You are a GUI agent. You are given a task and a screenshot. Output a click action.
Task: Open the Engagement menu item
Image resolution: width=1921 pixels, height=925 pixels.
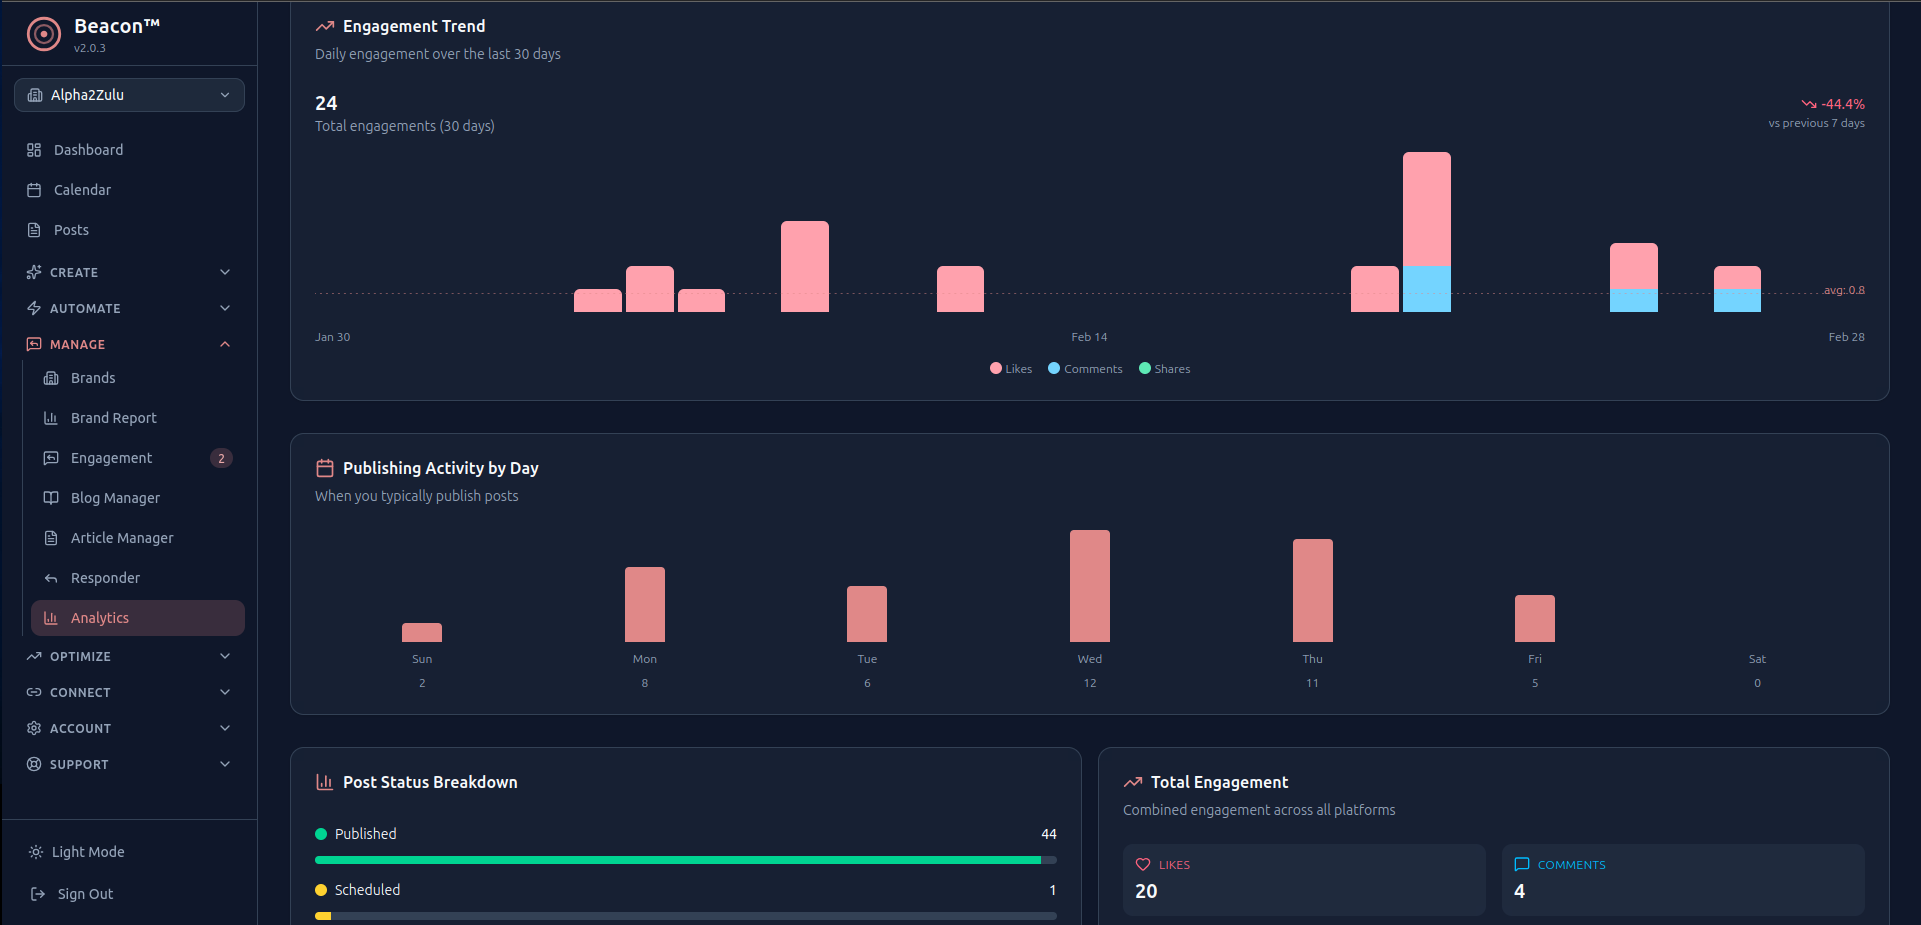(x=111, y=458)
